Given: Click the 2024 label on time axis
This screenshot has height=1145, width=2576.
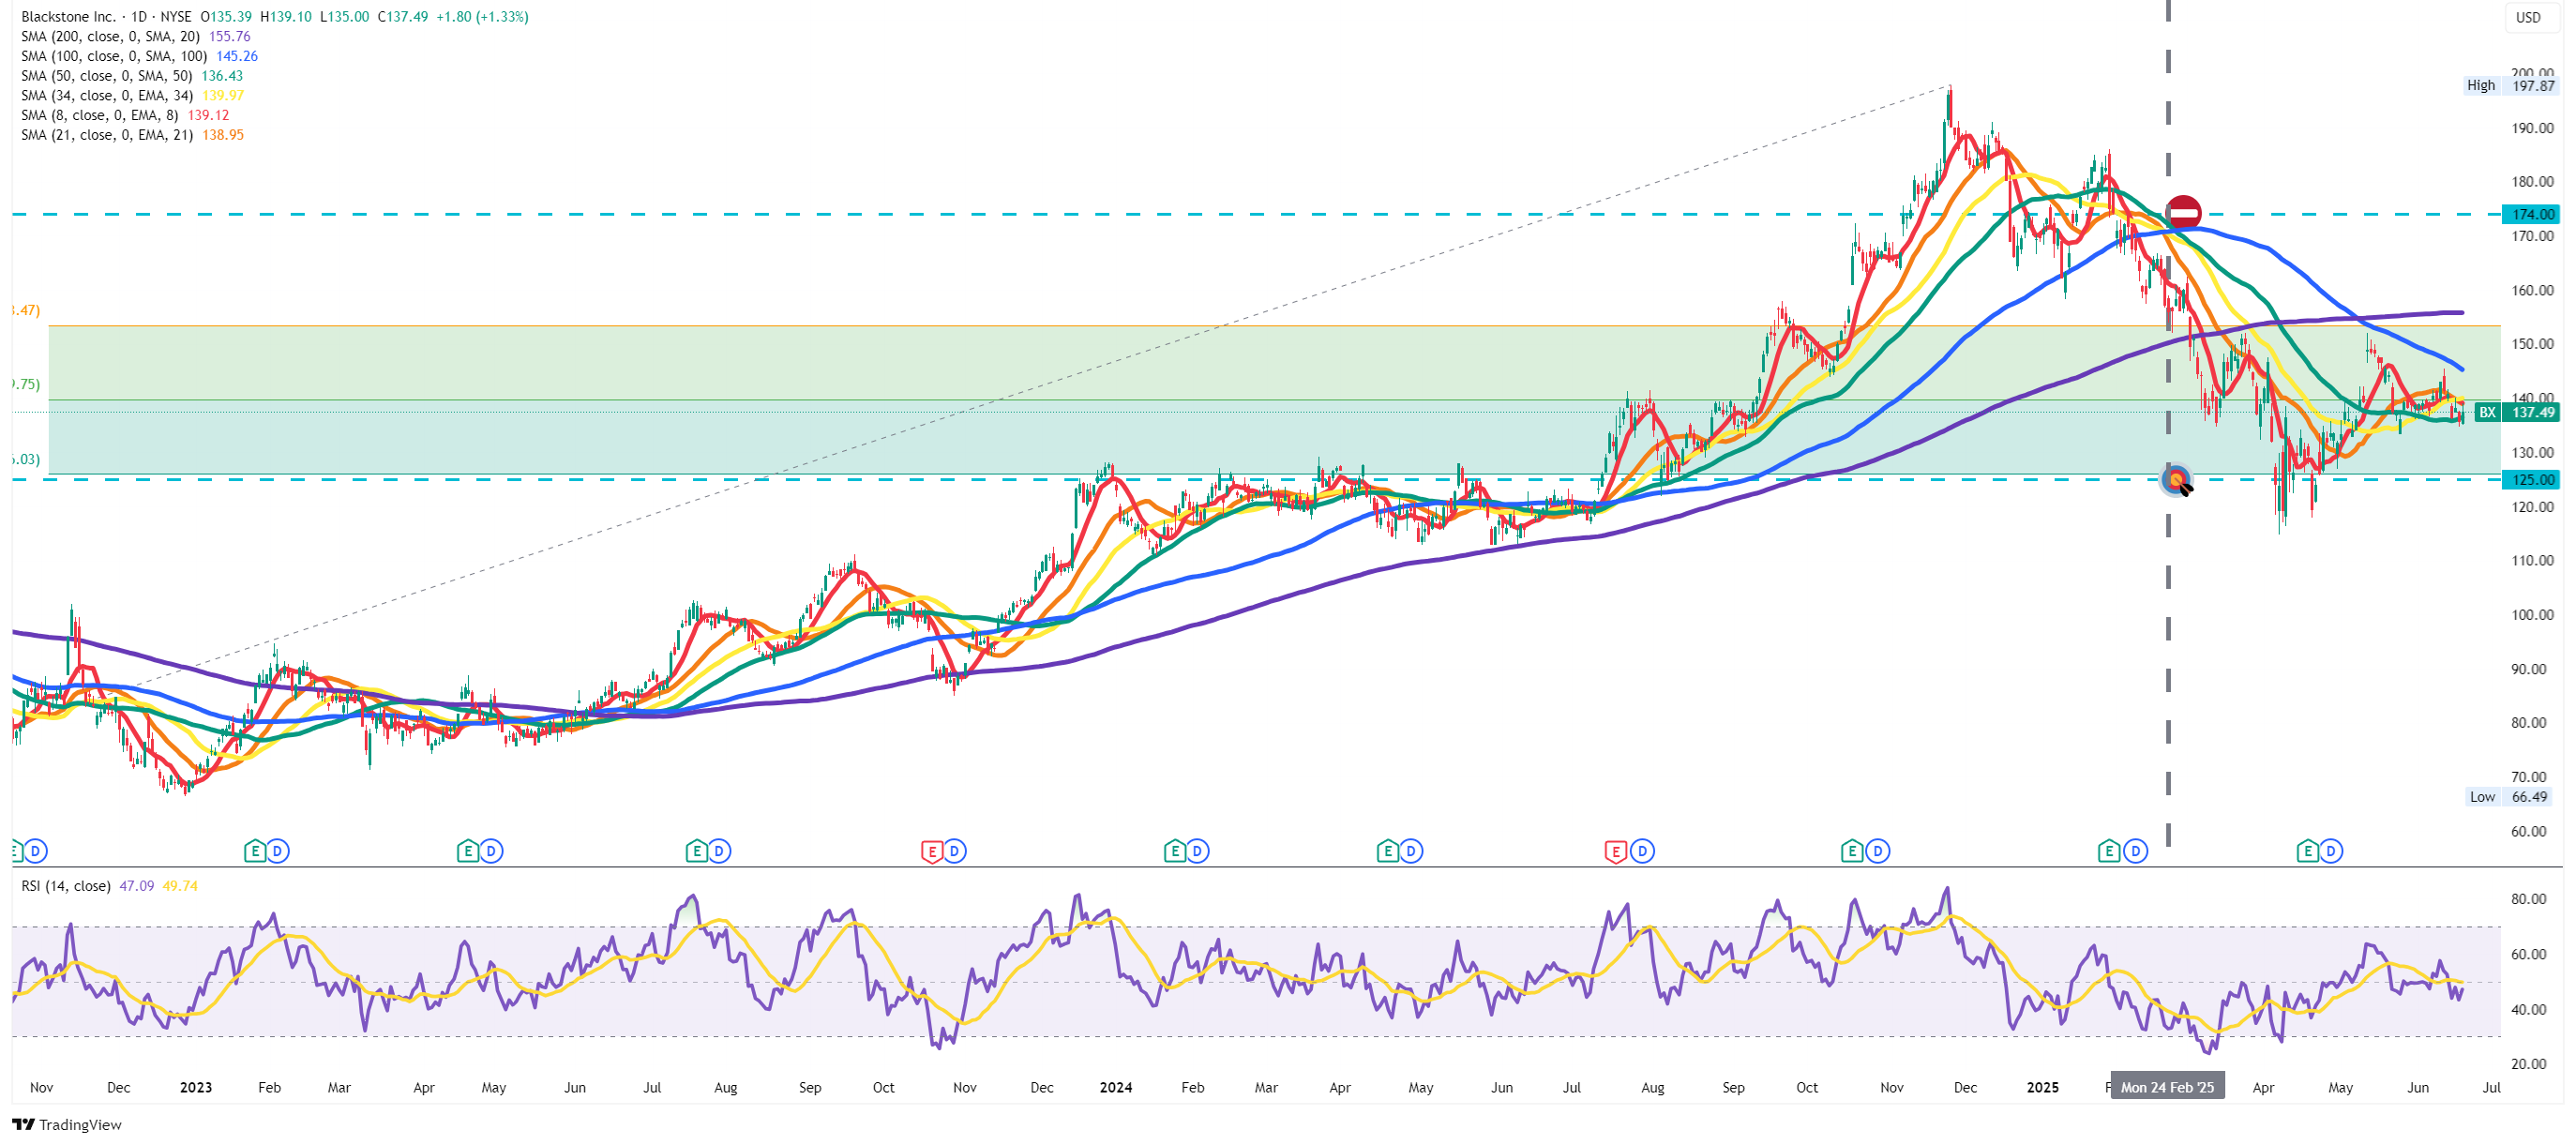Looking at the screenshot, I should pyautogui.click(x=1115, y=1087).
